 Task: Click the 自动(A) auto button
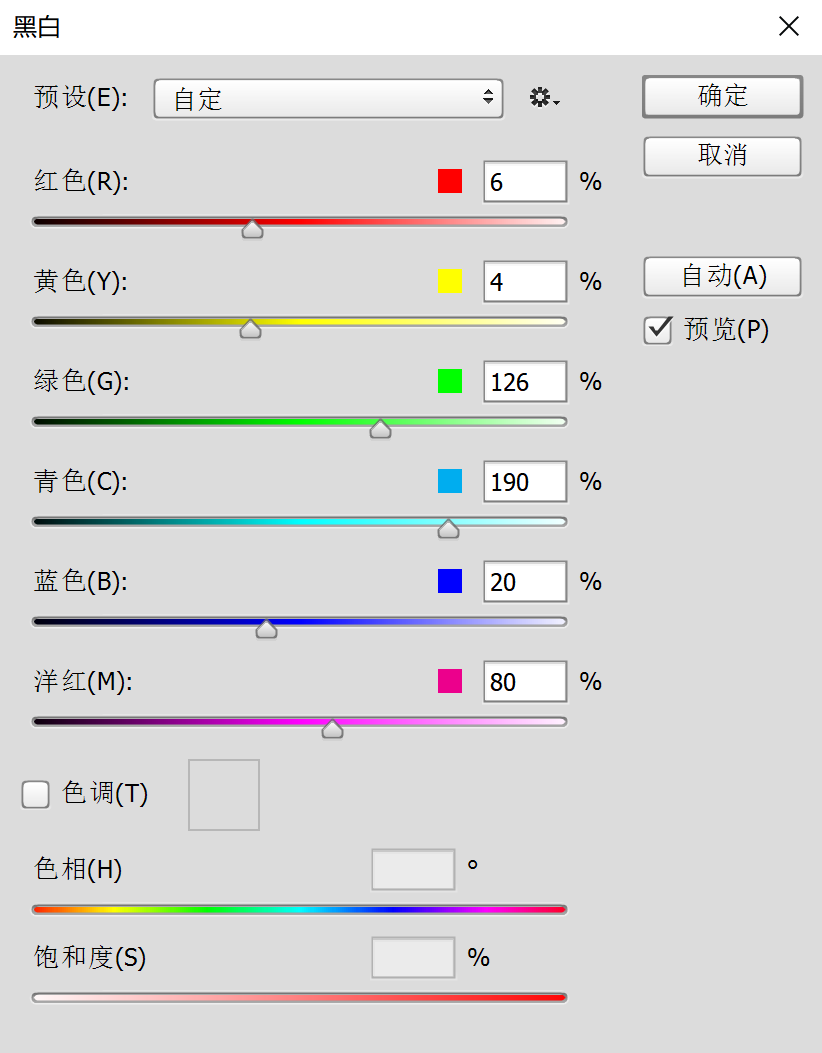pyautogui.click(x=722, y=276)
